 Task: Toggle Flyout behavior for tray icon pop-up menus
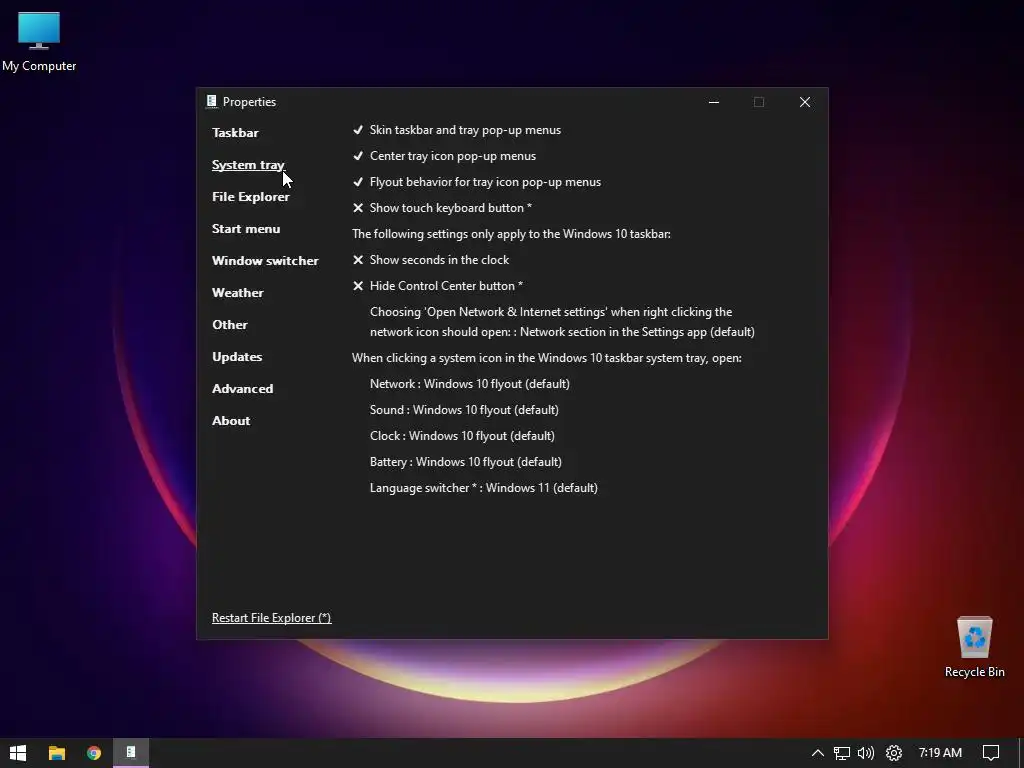pyautogui.click(x=477, y=182)
